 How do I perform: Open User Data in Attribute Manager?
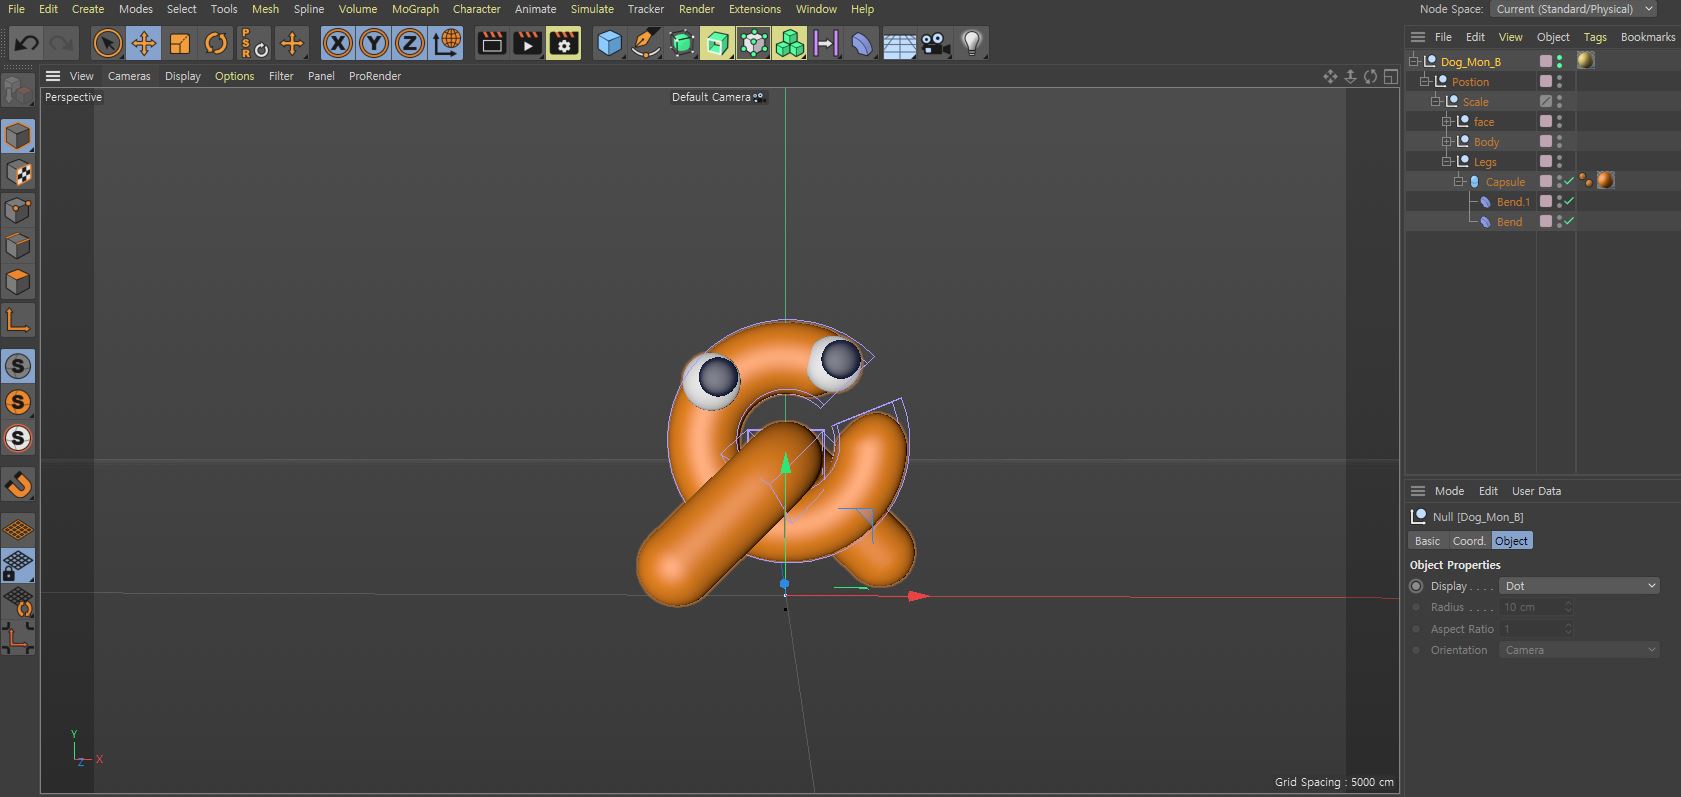point(1535,491)
